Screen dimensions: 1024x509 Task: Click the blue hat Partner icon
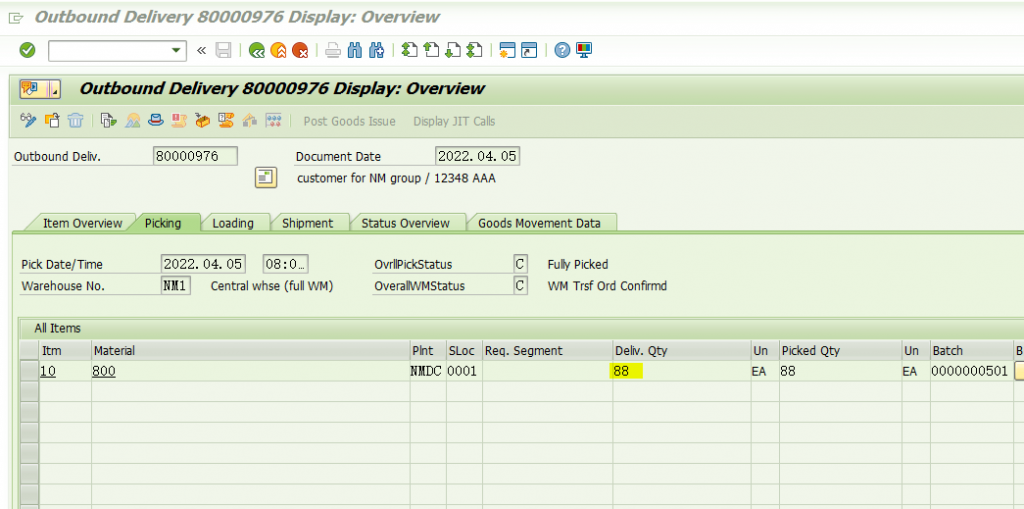pos(155,121)
